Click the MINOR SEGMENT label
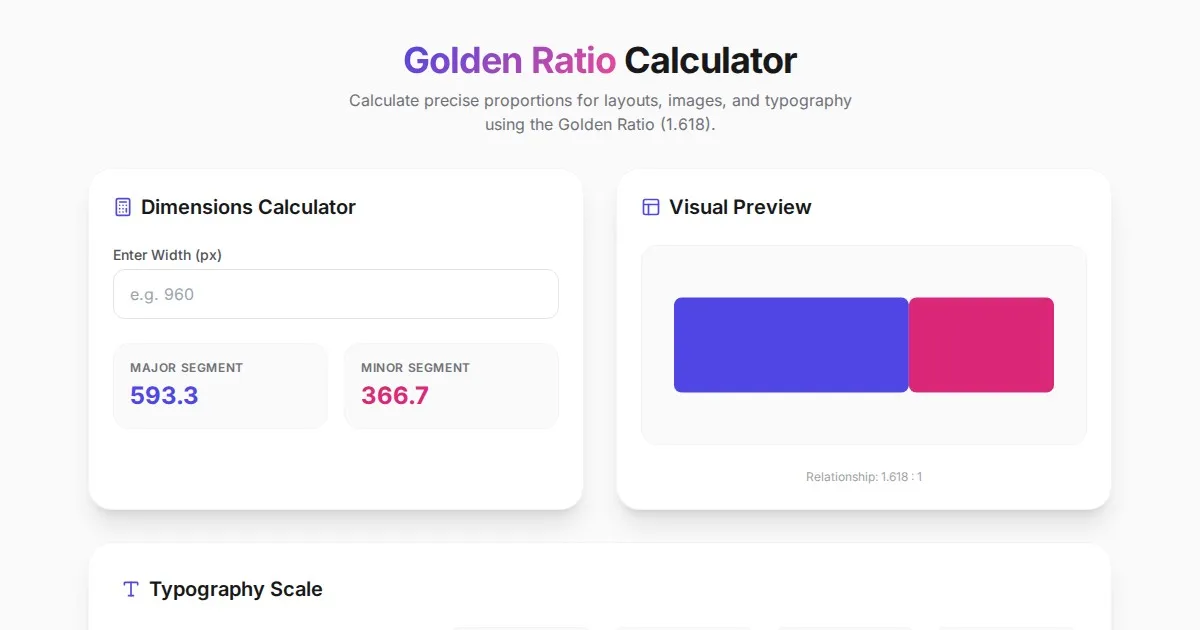 [415, 368]
